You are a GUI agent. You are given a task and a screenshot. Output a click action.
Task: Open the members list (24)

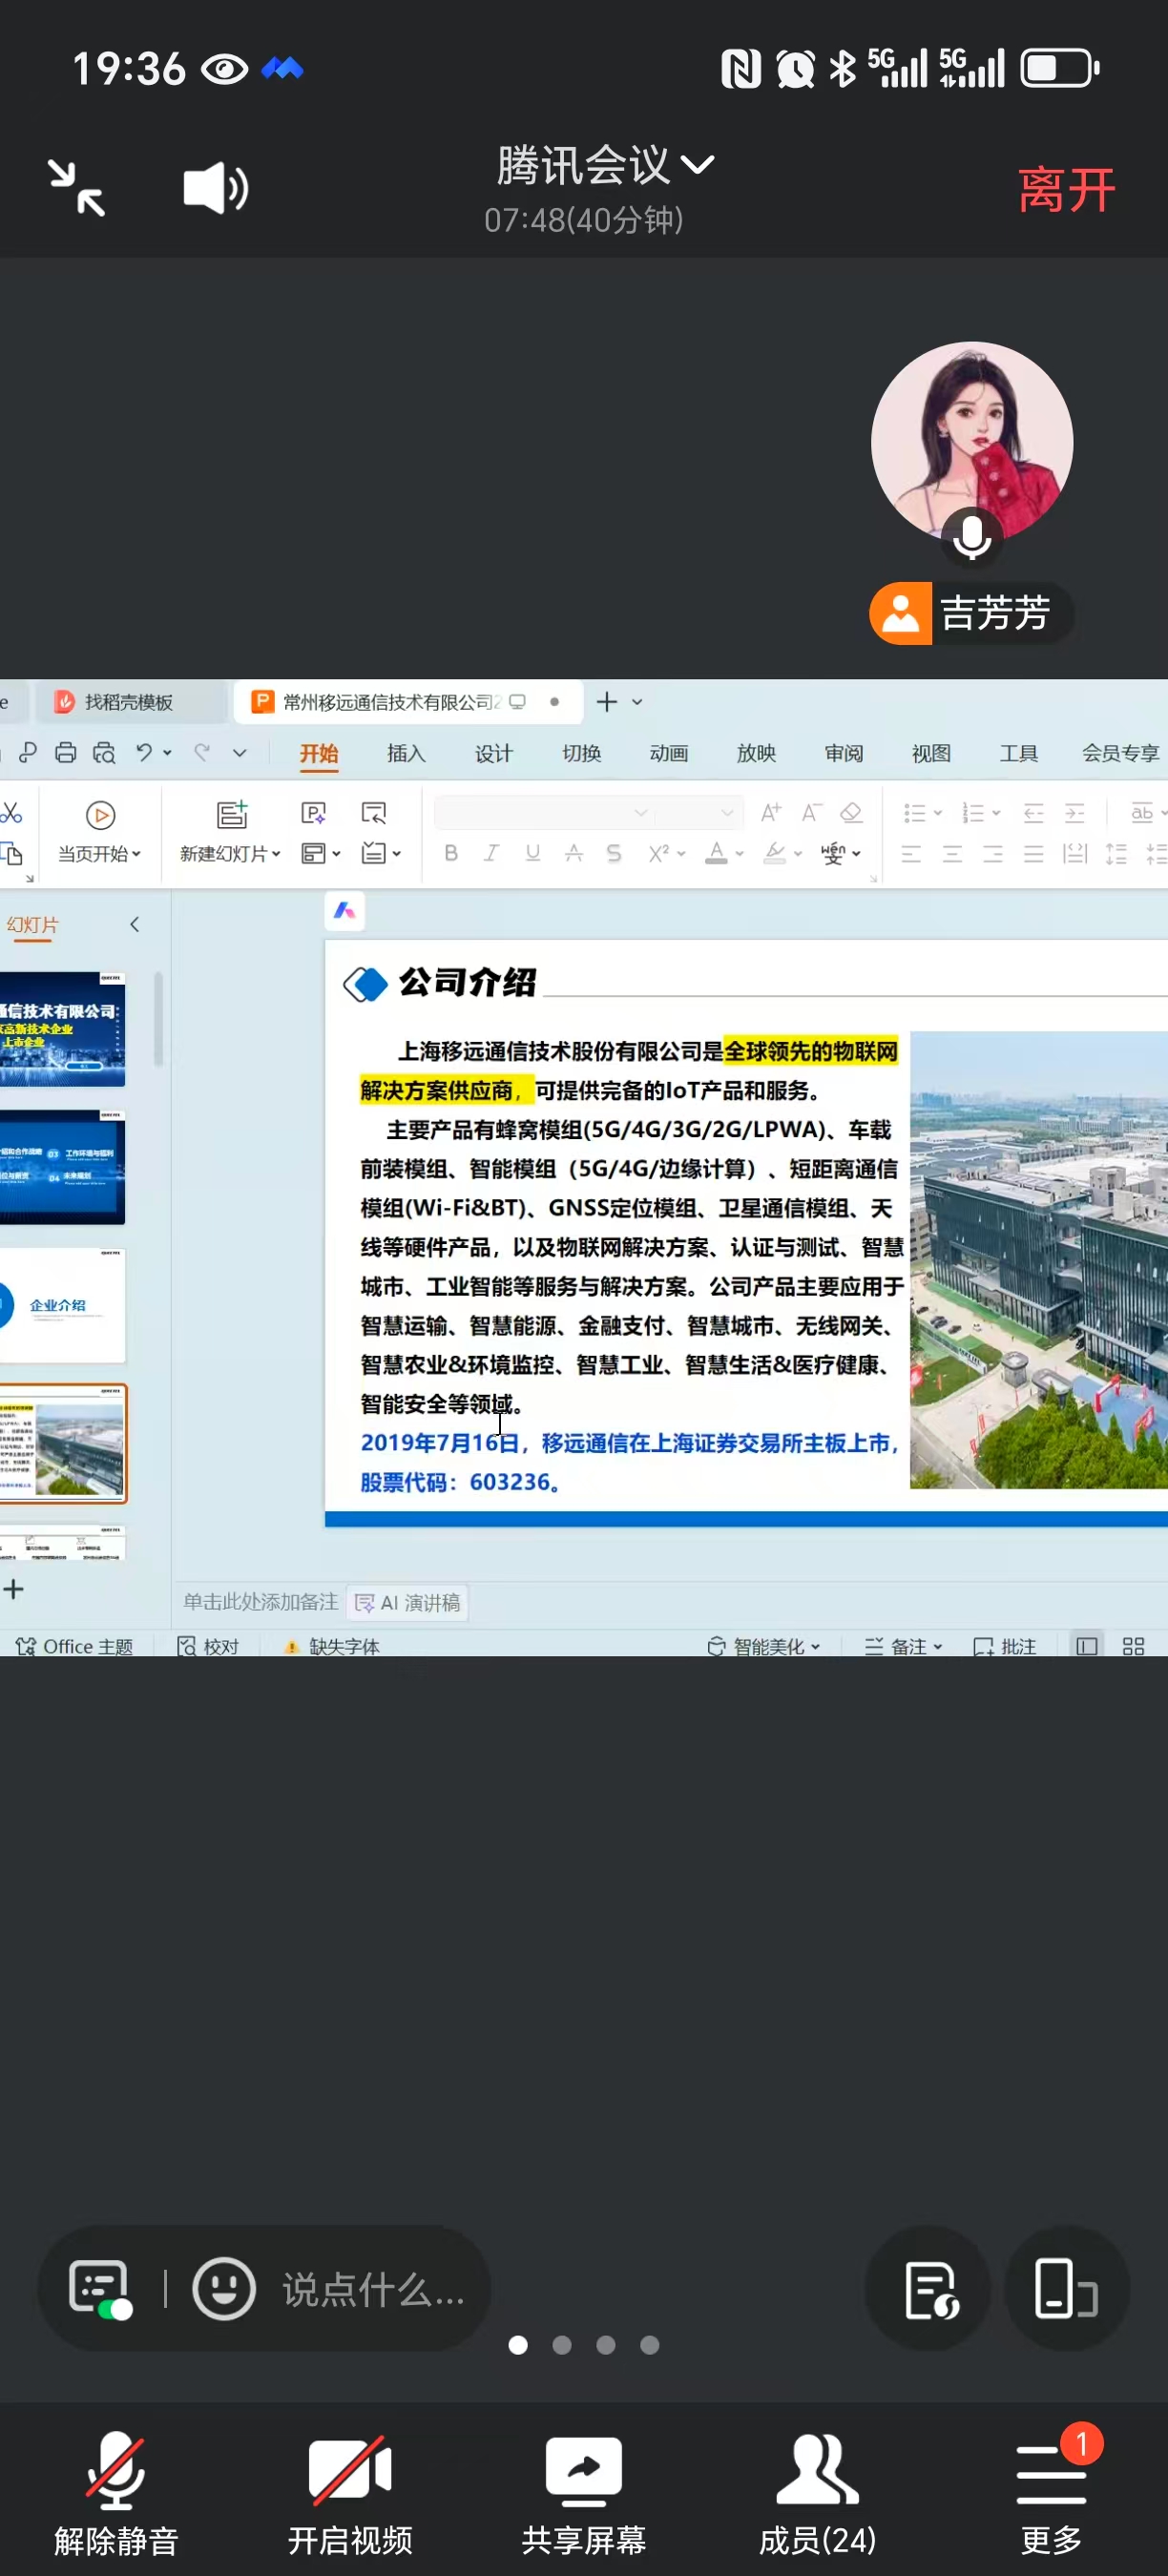click(817, 2492)
